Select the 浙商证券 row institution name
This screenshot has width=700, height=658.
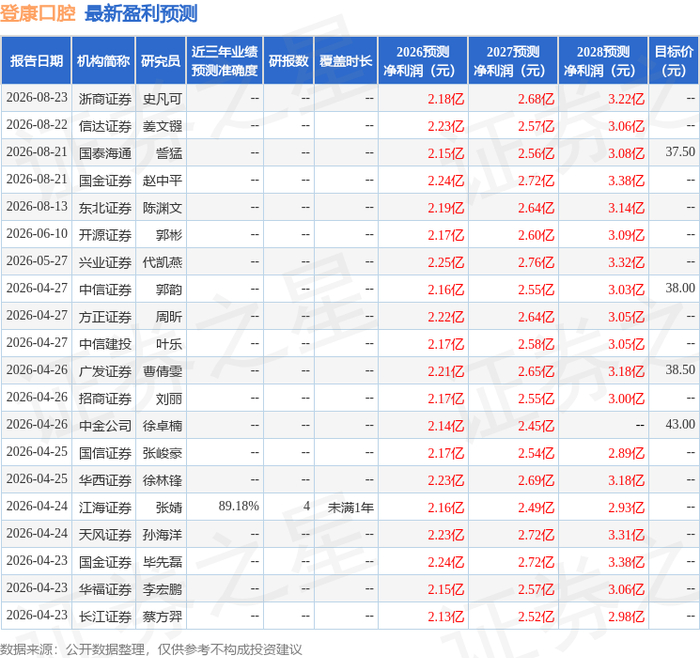(105, 99)
